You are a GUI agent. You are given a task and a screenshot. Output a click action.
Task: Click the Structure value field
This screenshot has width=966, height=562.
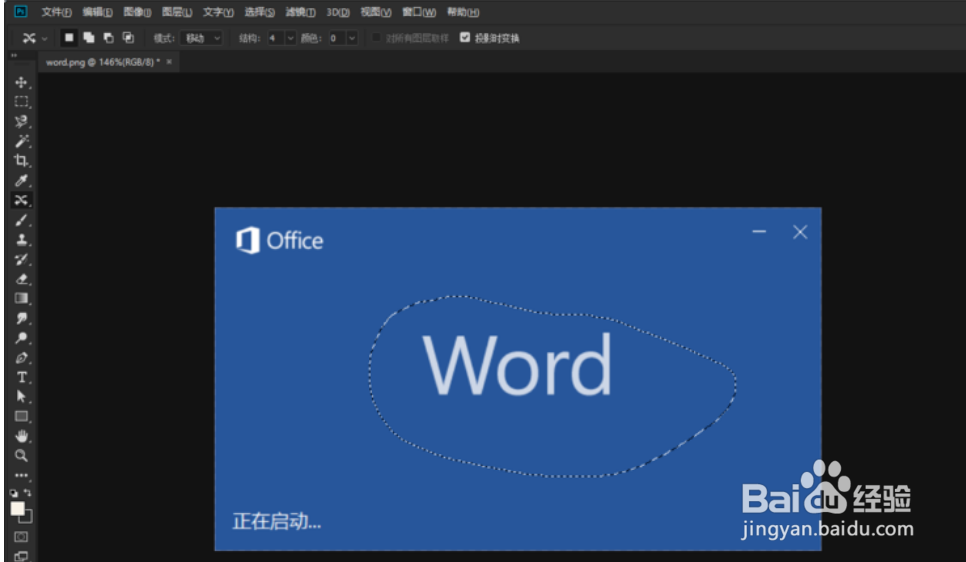(275, 38)
